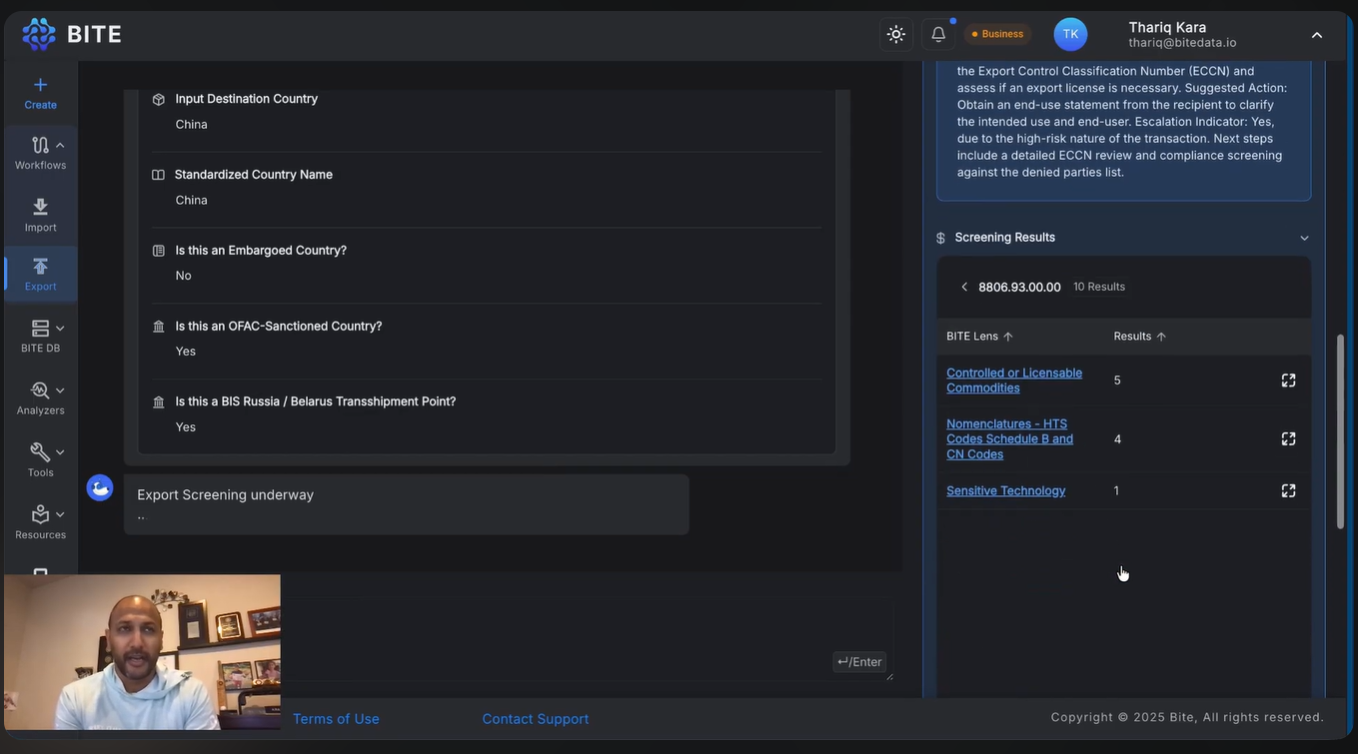Open Nomenclatures HTS Codes Schedule B link
1358x754 pixels.
[x=1010, y=439]
